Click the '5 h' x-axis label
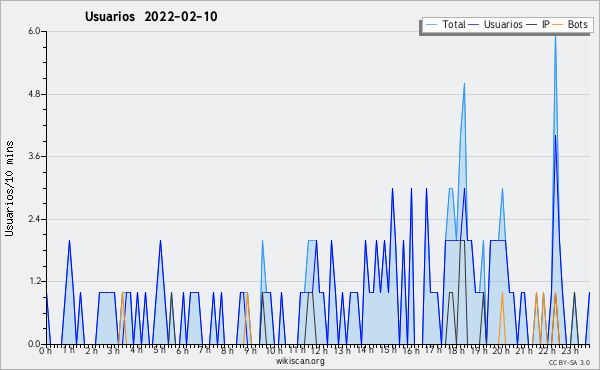600x370 pixels. point(159,350)
